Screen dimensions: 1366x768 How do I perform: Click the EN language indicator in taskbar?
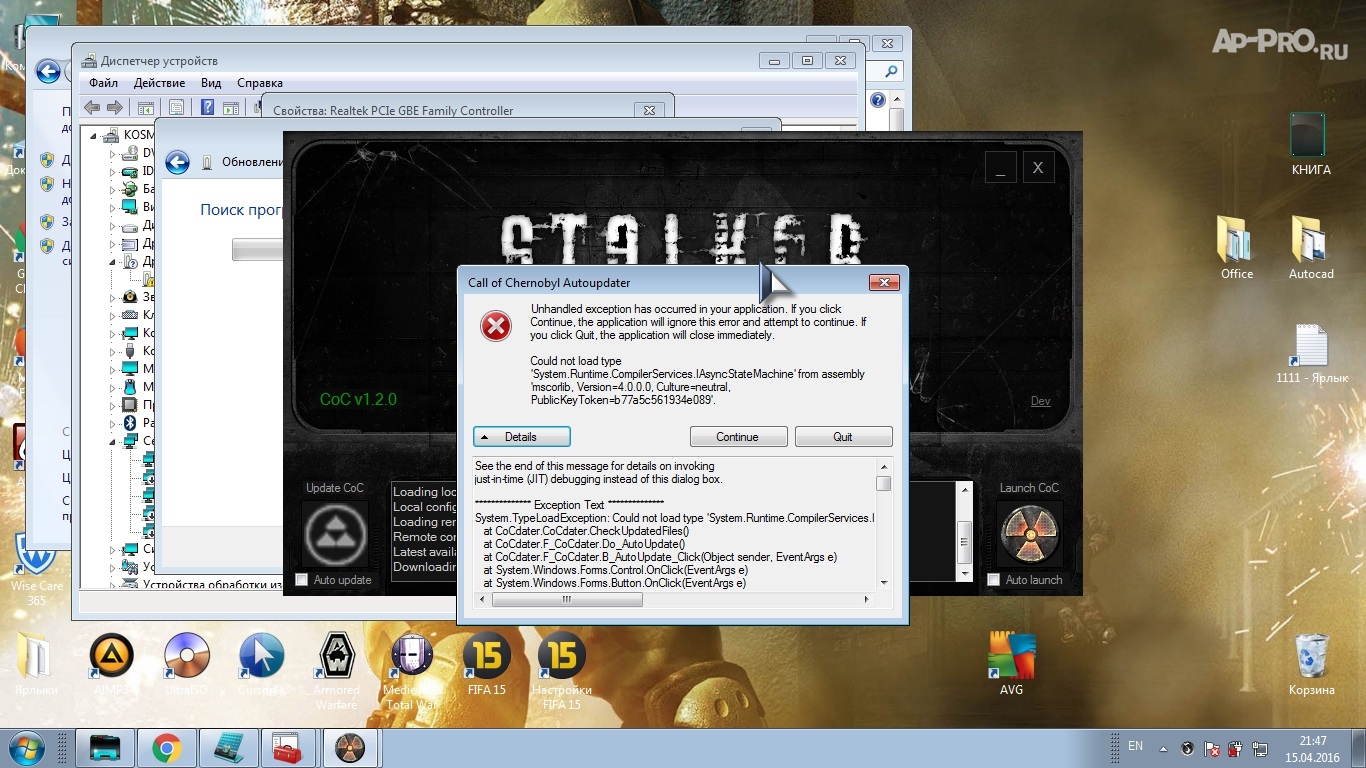pyautogui.click(x=1135, y=745)
